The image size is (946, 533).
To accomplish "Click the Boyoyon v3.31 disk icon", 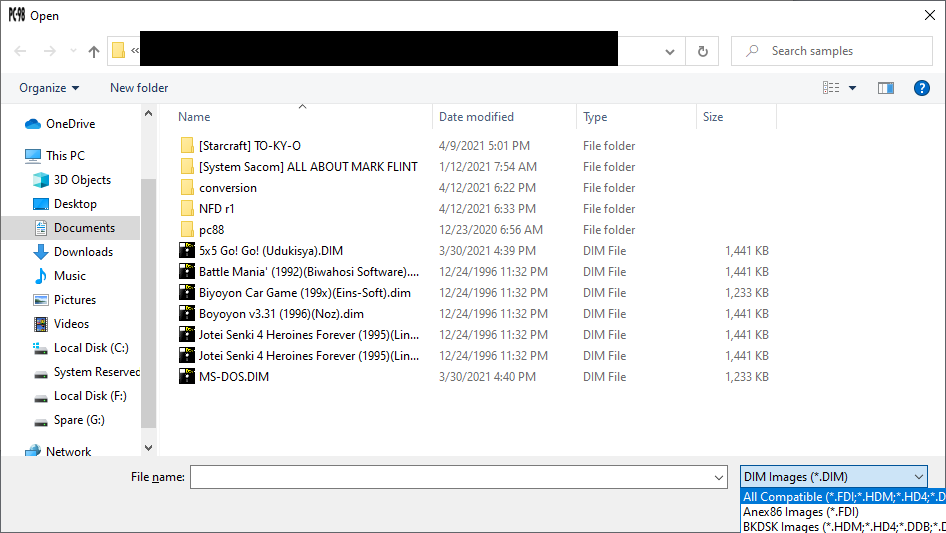I will (187, 314).
